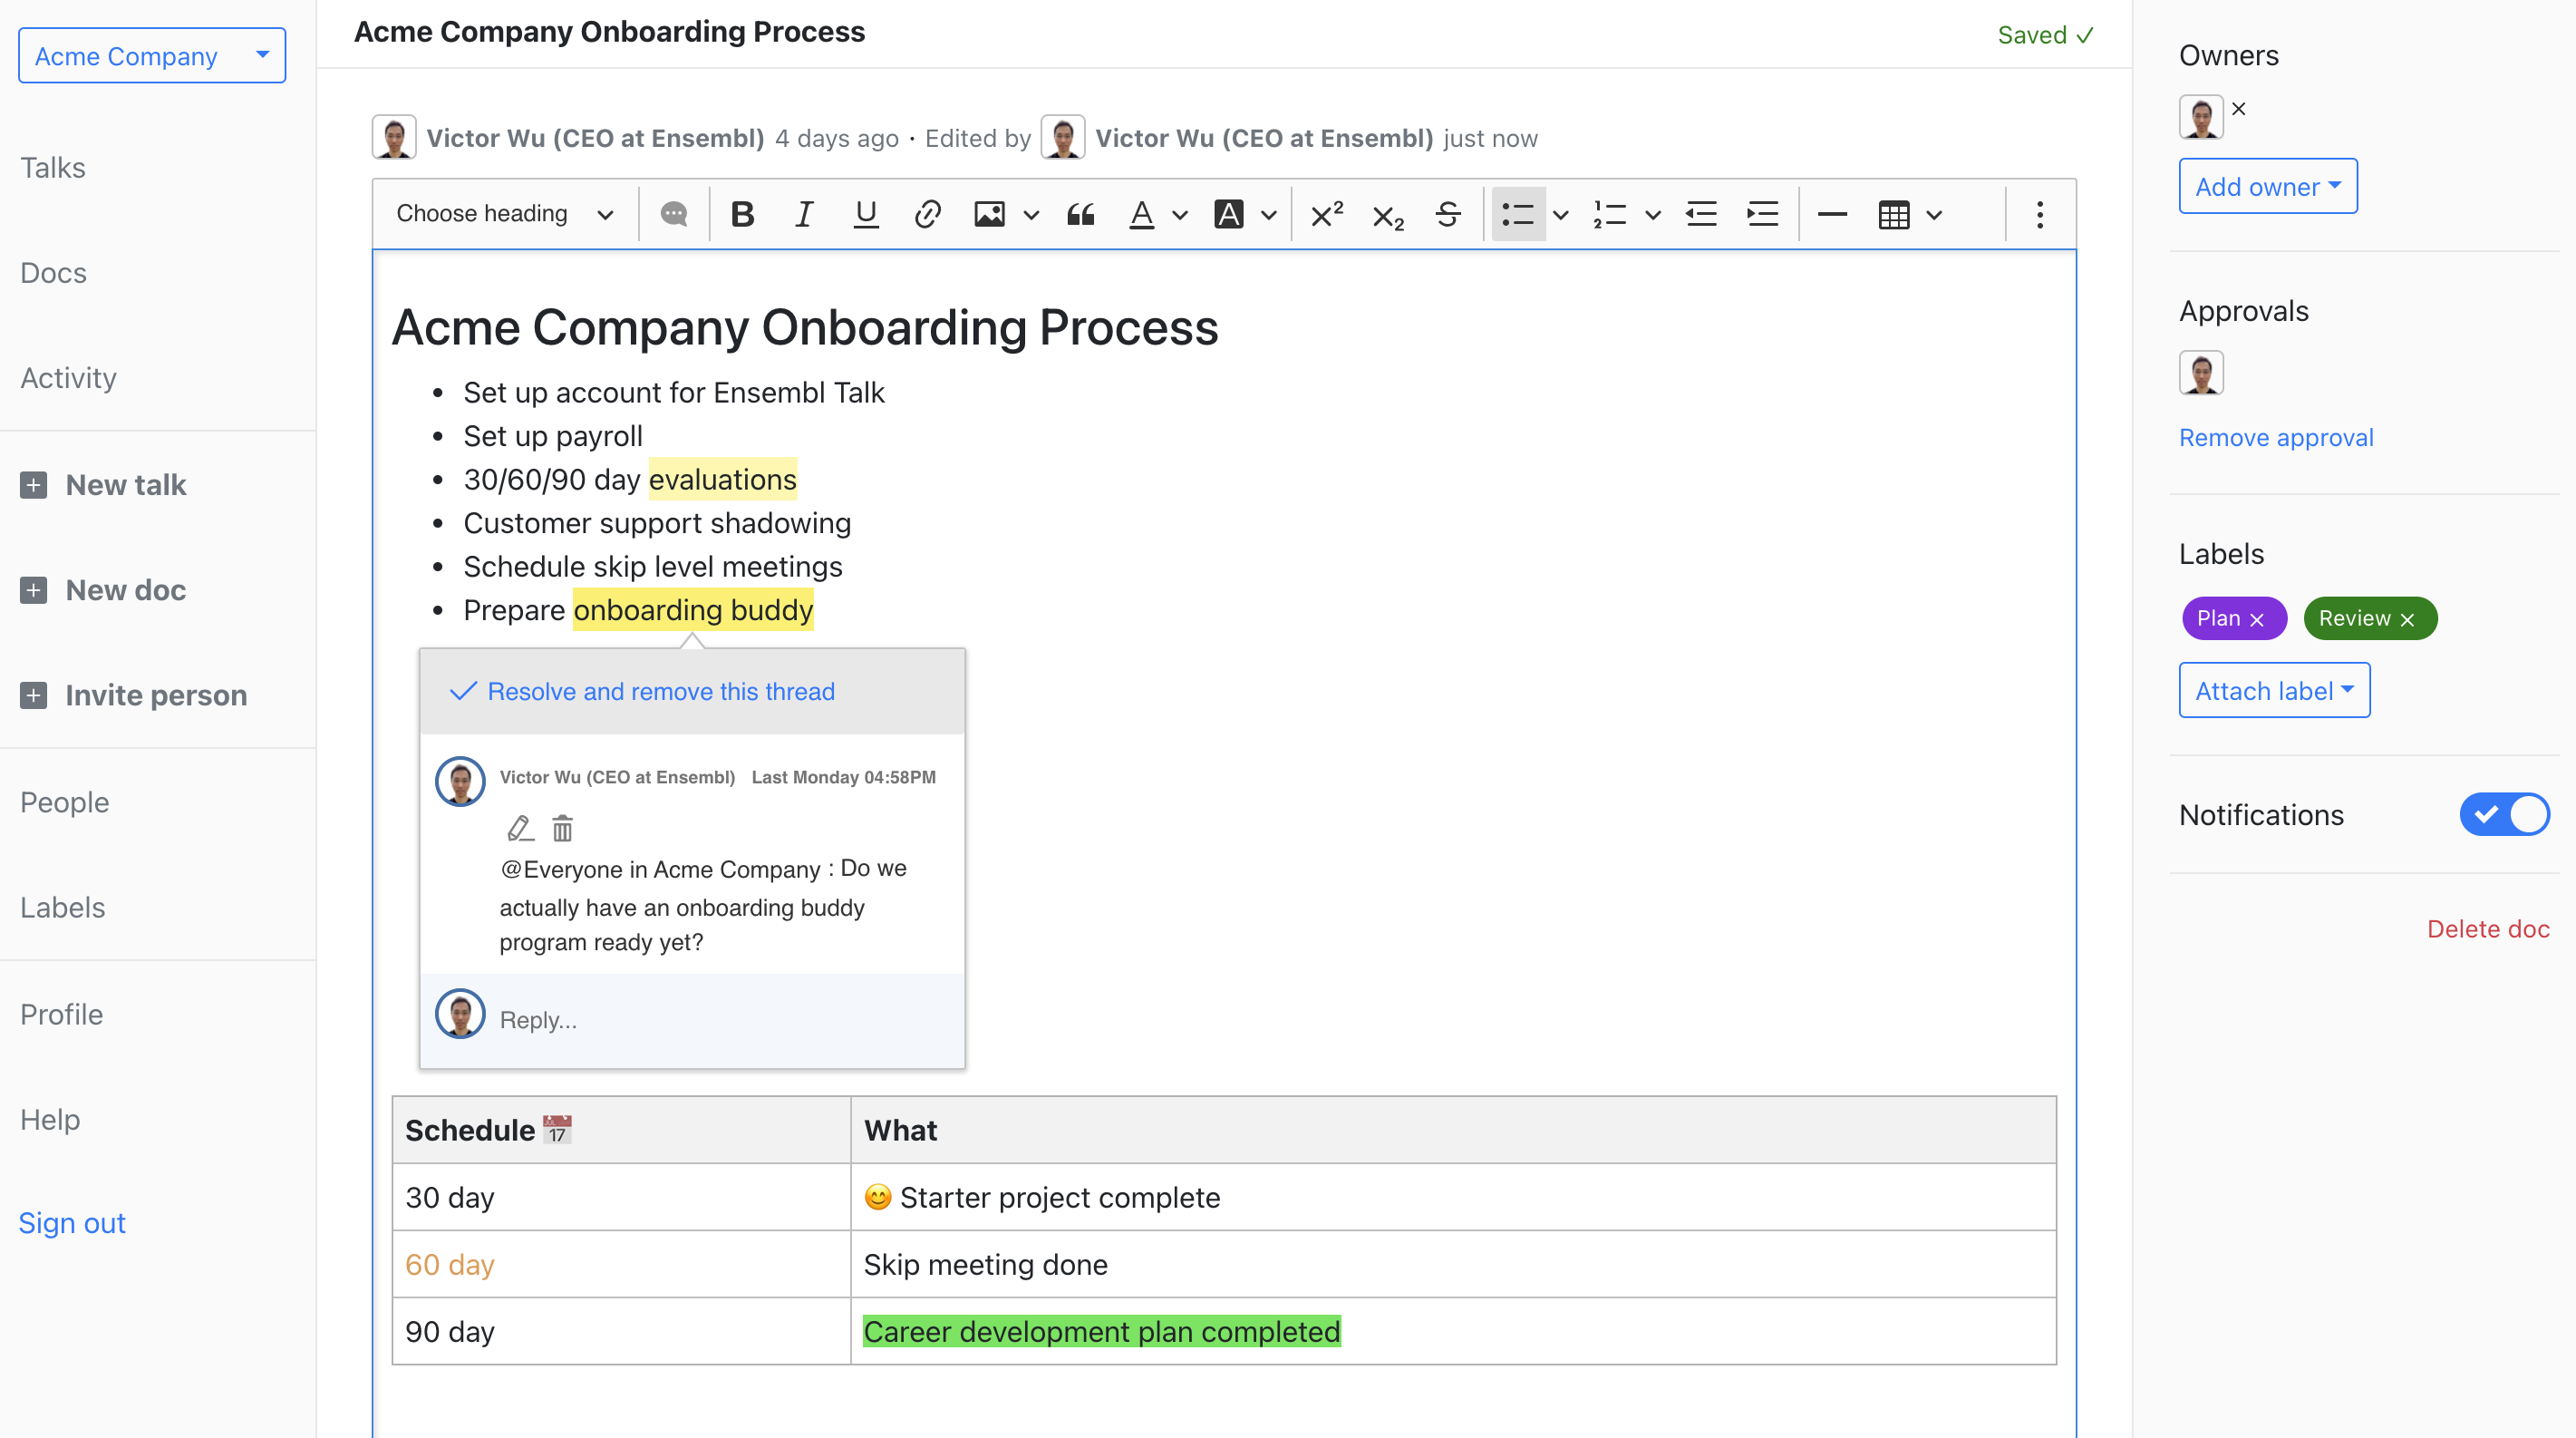This screenshot has width=2576, height=1438.
Task: Click the plus icon beside New doc
Action: point(33,590)
